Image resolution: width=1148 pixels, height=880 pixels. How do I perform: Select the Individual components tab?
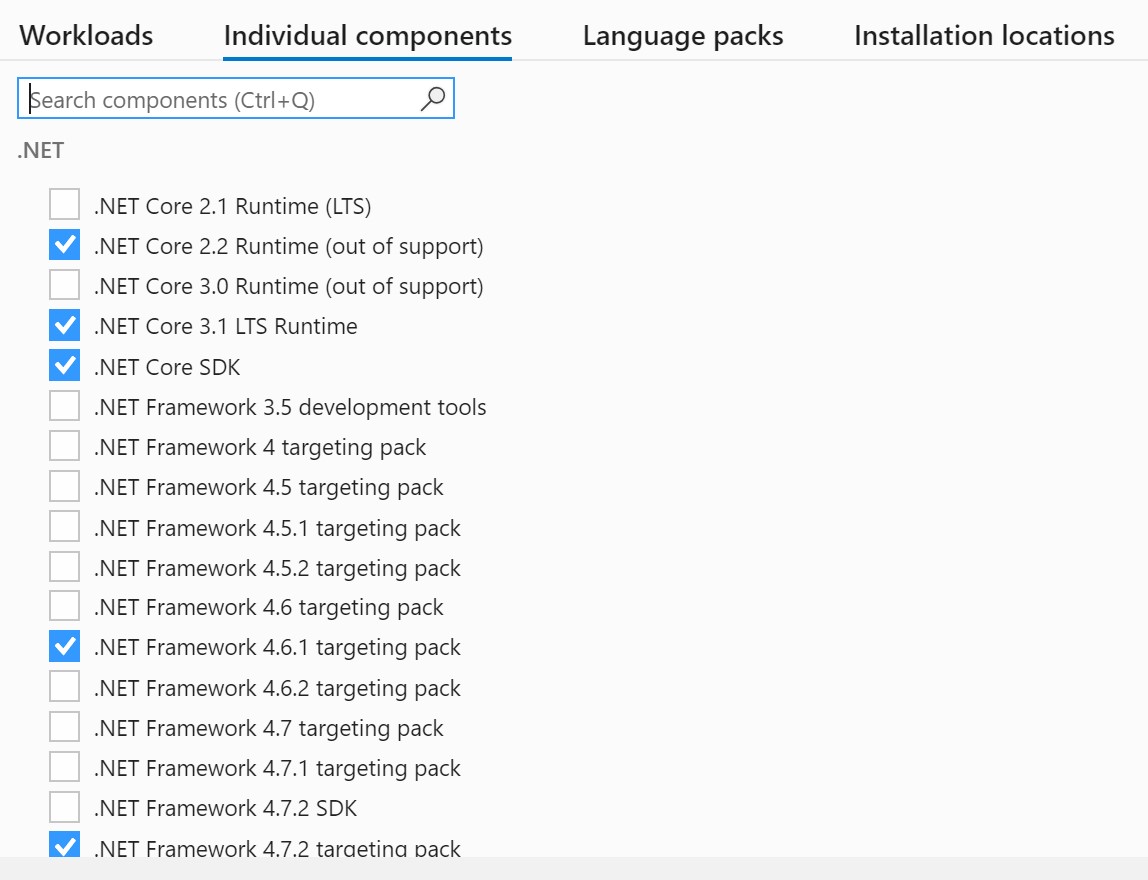coord(368,36)
